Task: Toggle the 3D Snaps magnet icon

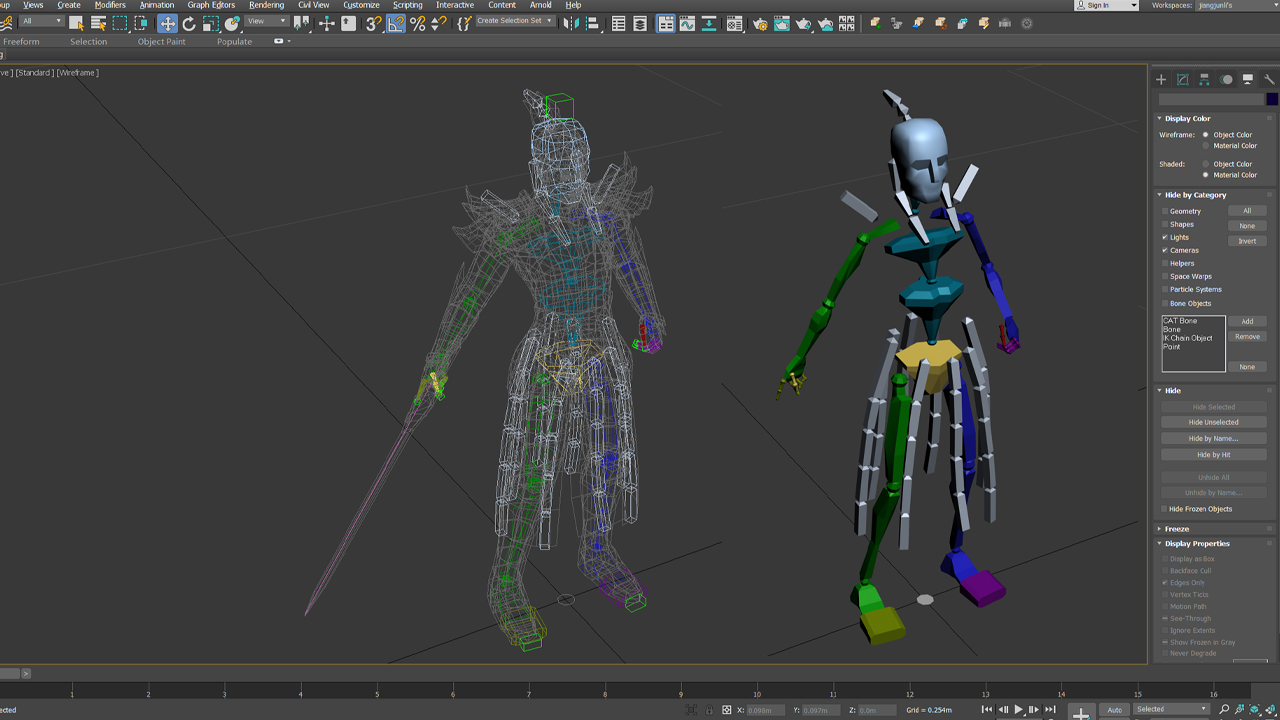Action: (373, 22)
